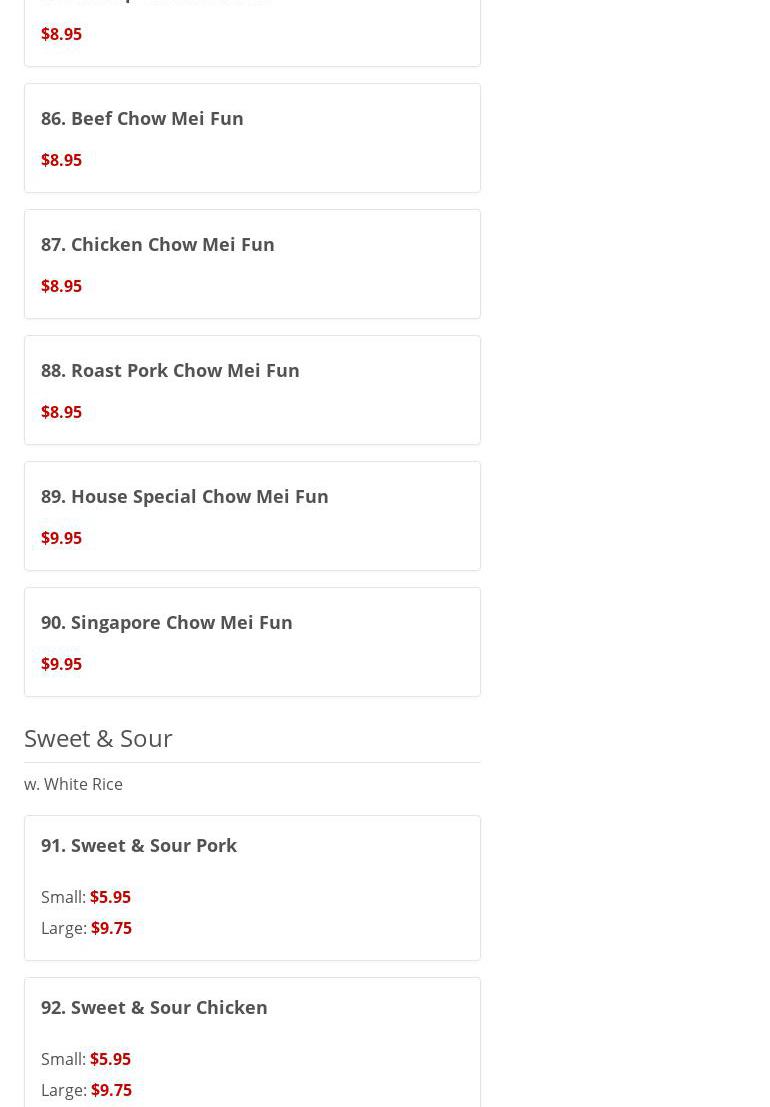This screenshot has height=1107, width=770.
Task: Pick the Small $5.95 price for Sweet & Sour Pork
Action: (110, 897)
